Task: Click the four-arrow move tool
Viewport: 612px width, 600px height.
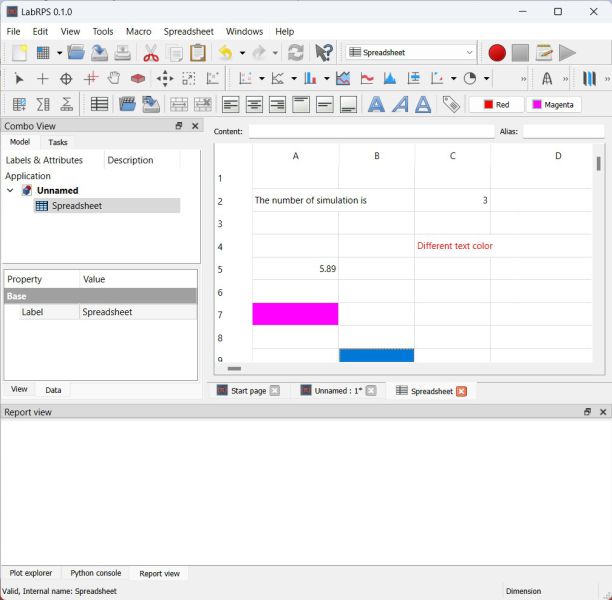Action: 165,79
